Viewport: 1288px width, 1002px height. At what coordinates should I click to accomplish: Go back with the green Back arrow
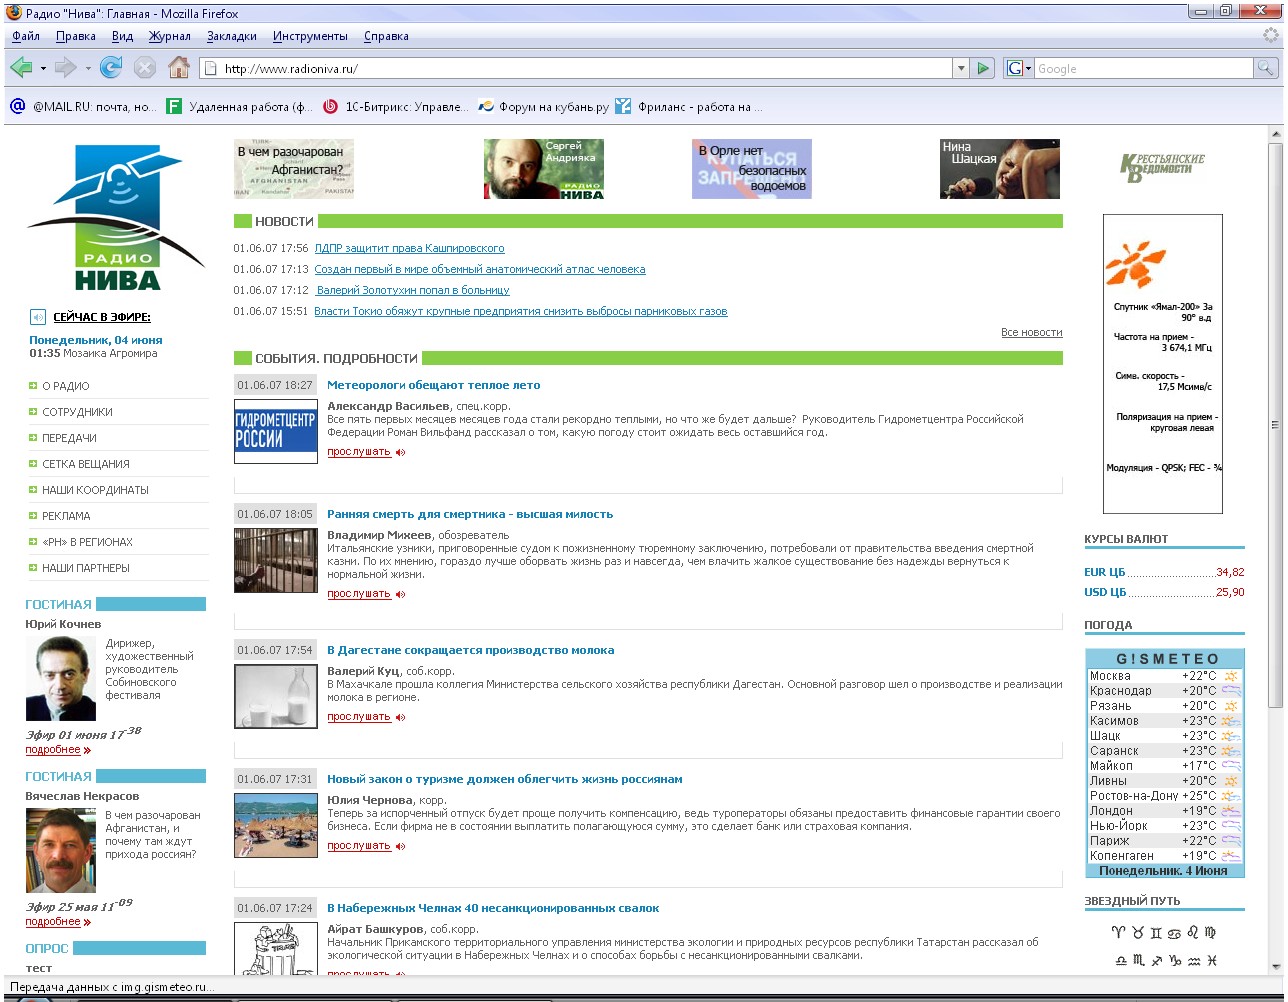point(21,68)
